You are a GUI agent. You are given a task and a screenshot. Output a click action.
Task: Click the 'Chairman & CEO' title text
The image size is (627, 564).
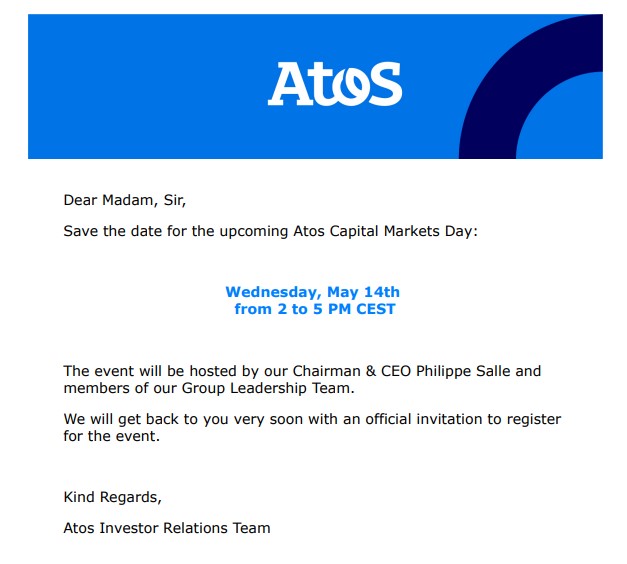pos(351,371)
